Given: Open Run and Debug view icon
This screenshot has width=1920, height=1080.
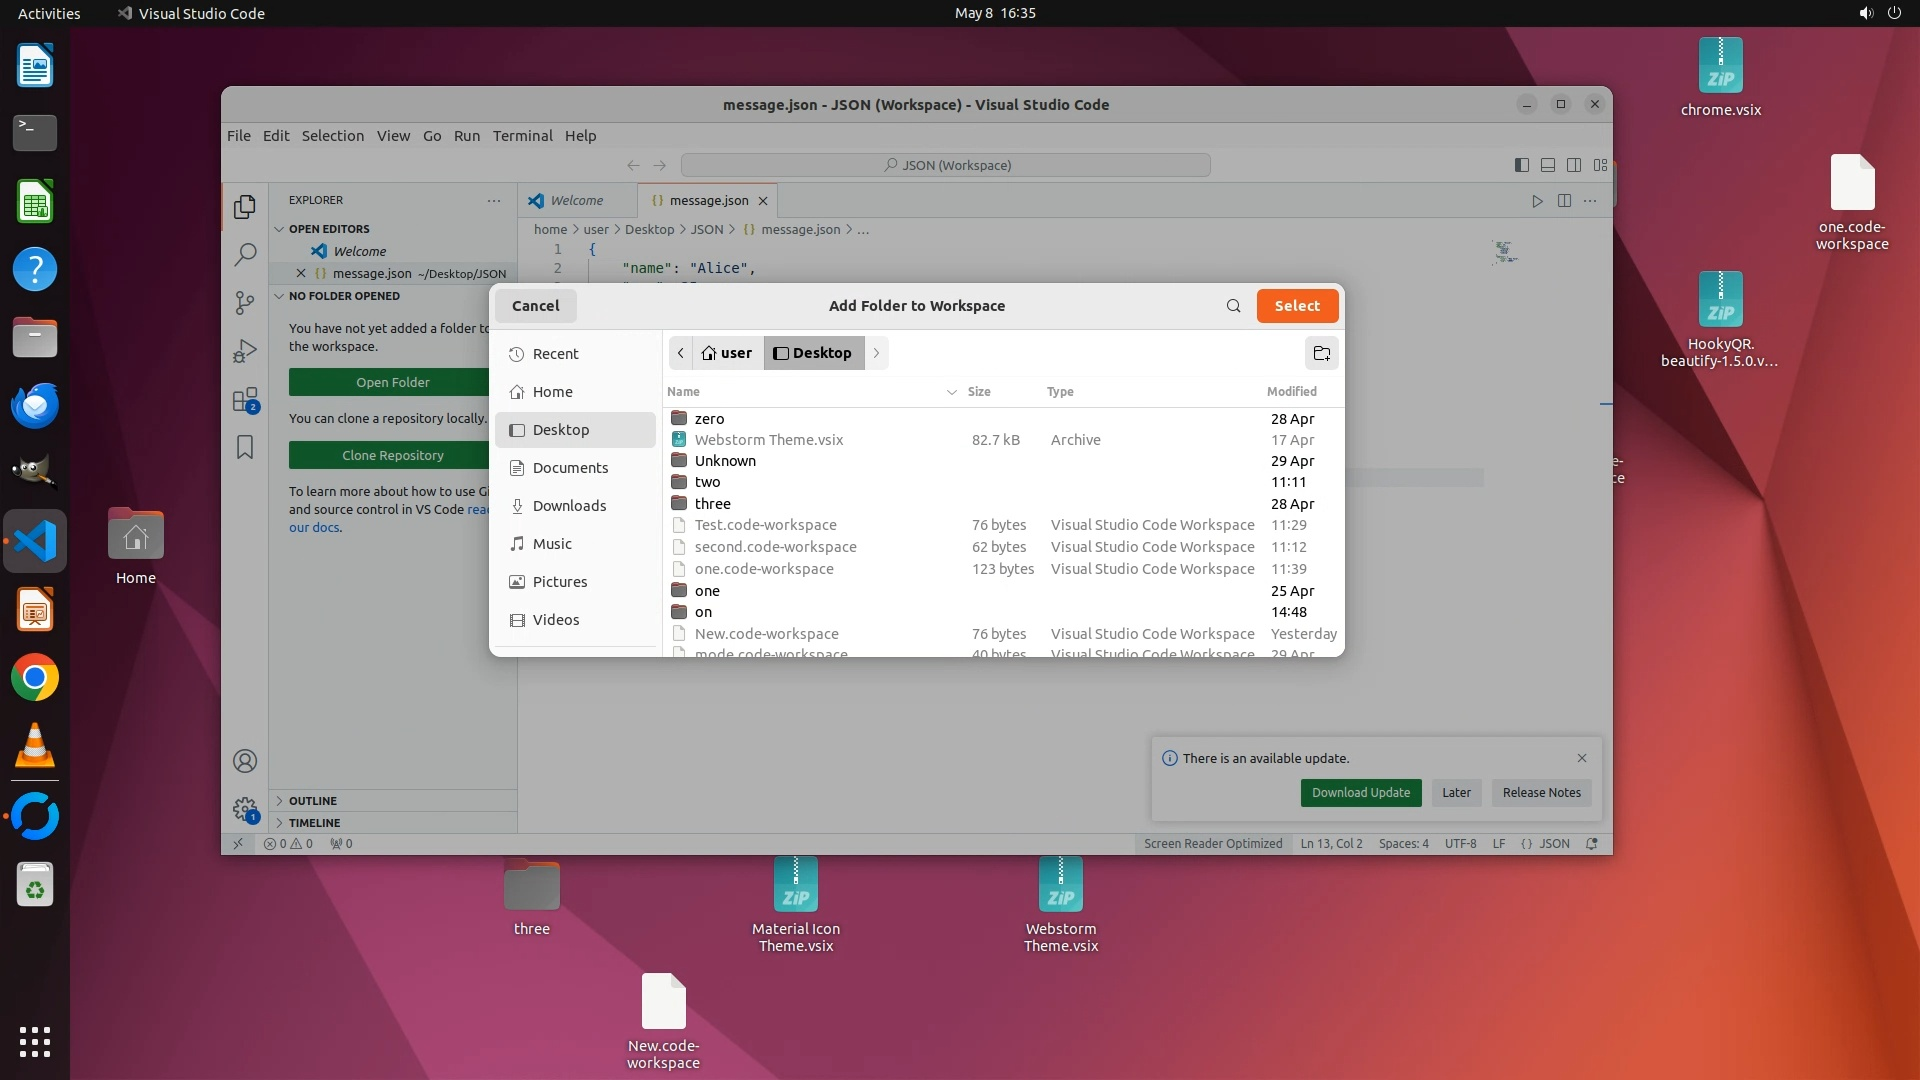Looking at the screenshot, I should 245,351.
